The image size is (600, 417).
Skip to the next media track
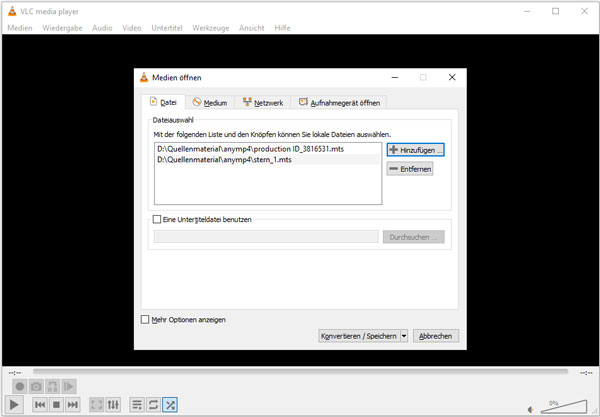coord(72,404)
